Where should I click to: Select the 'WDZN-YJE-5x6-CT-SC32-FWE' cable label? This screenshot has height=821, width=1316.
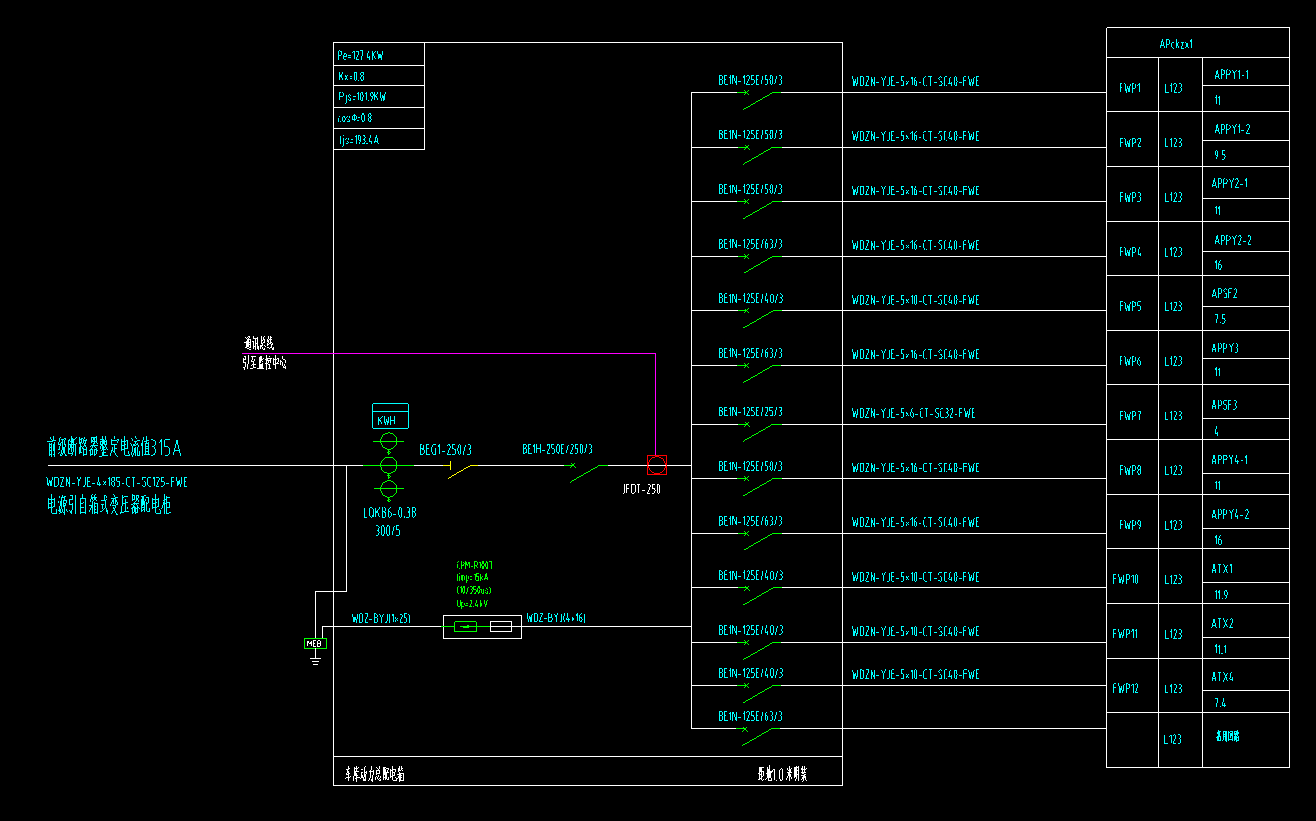tap(913, 412)
